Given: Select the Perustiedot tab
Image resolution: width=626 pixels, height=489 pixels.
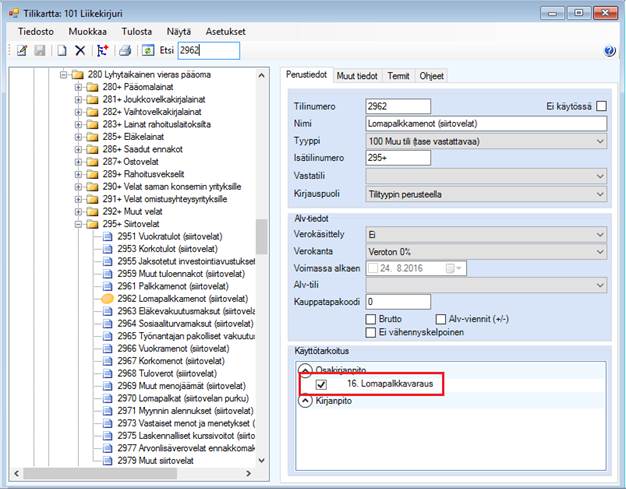Looking at the screenshot, I should 307,75.
